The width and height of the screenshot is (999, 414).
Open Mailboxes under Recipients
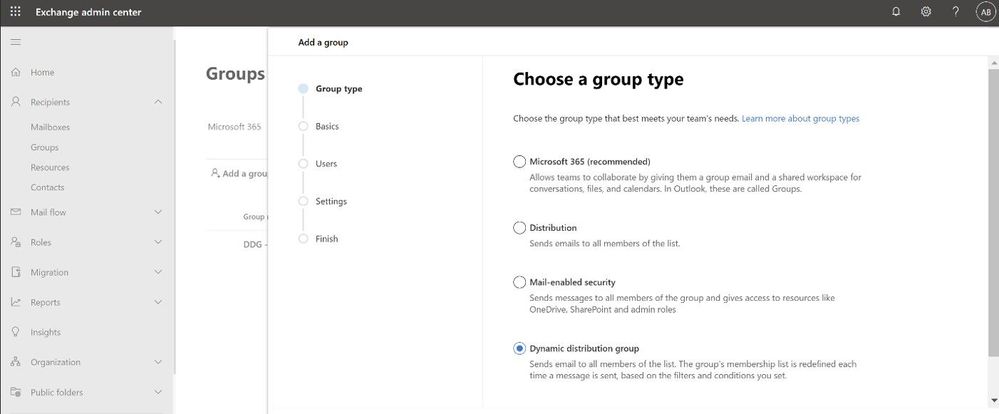[50, 127]
